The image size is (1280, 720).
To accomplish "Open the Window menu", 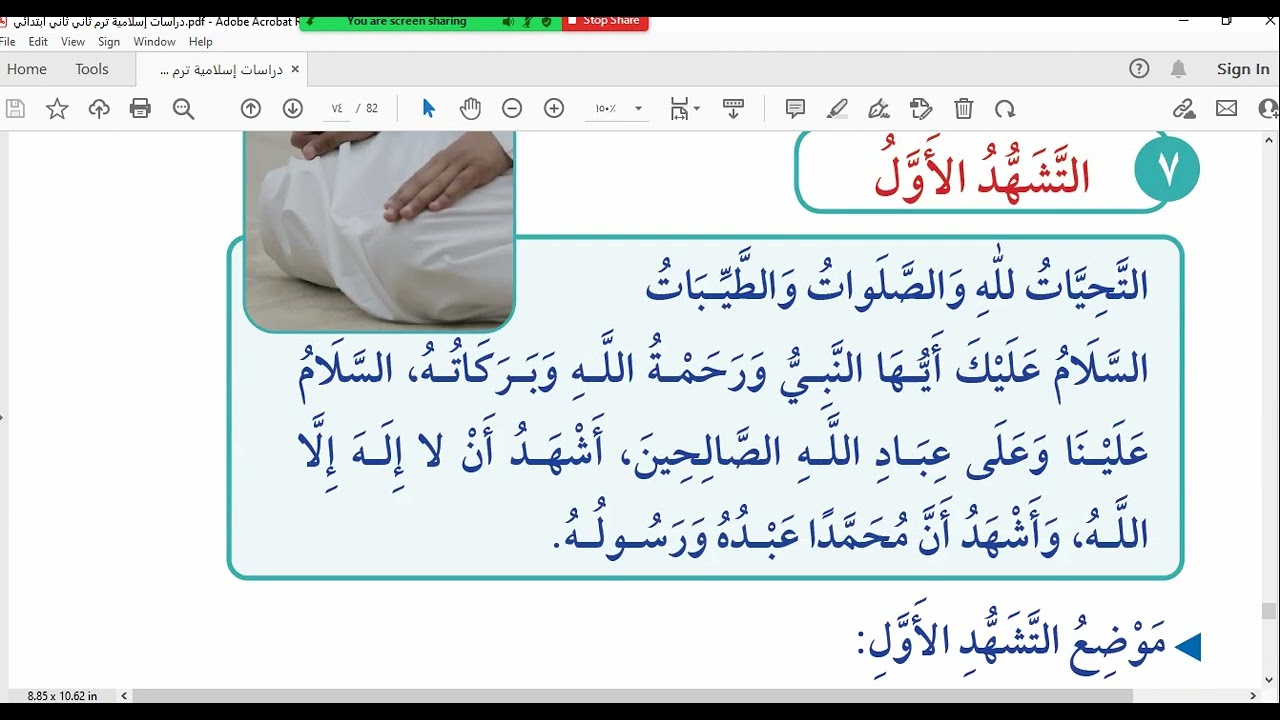I will pos(154,42).
